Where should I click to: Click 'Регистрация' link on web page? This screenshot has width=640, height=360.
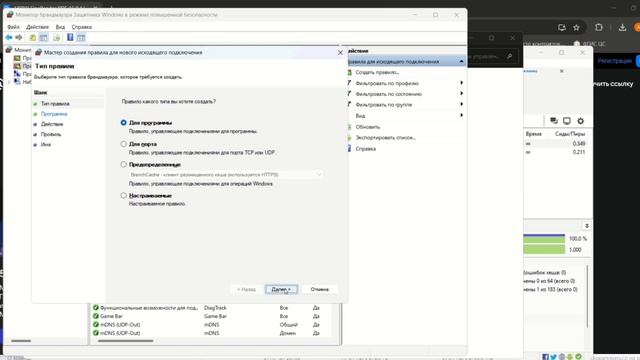point(614,61)
